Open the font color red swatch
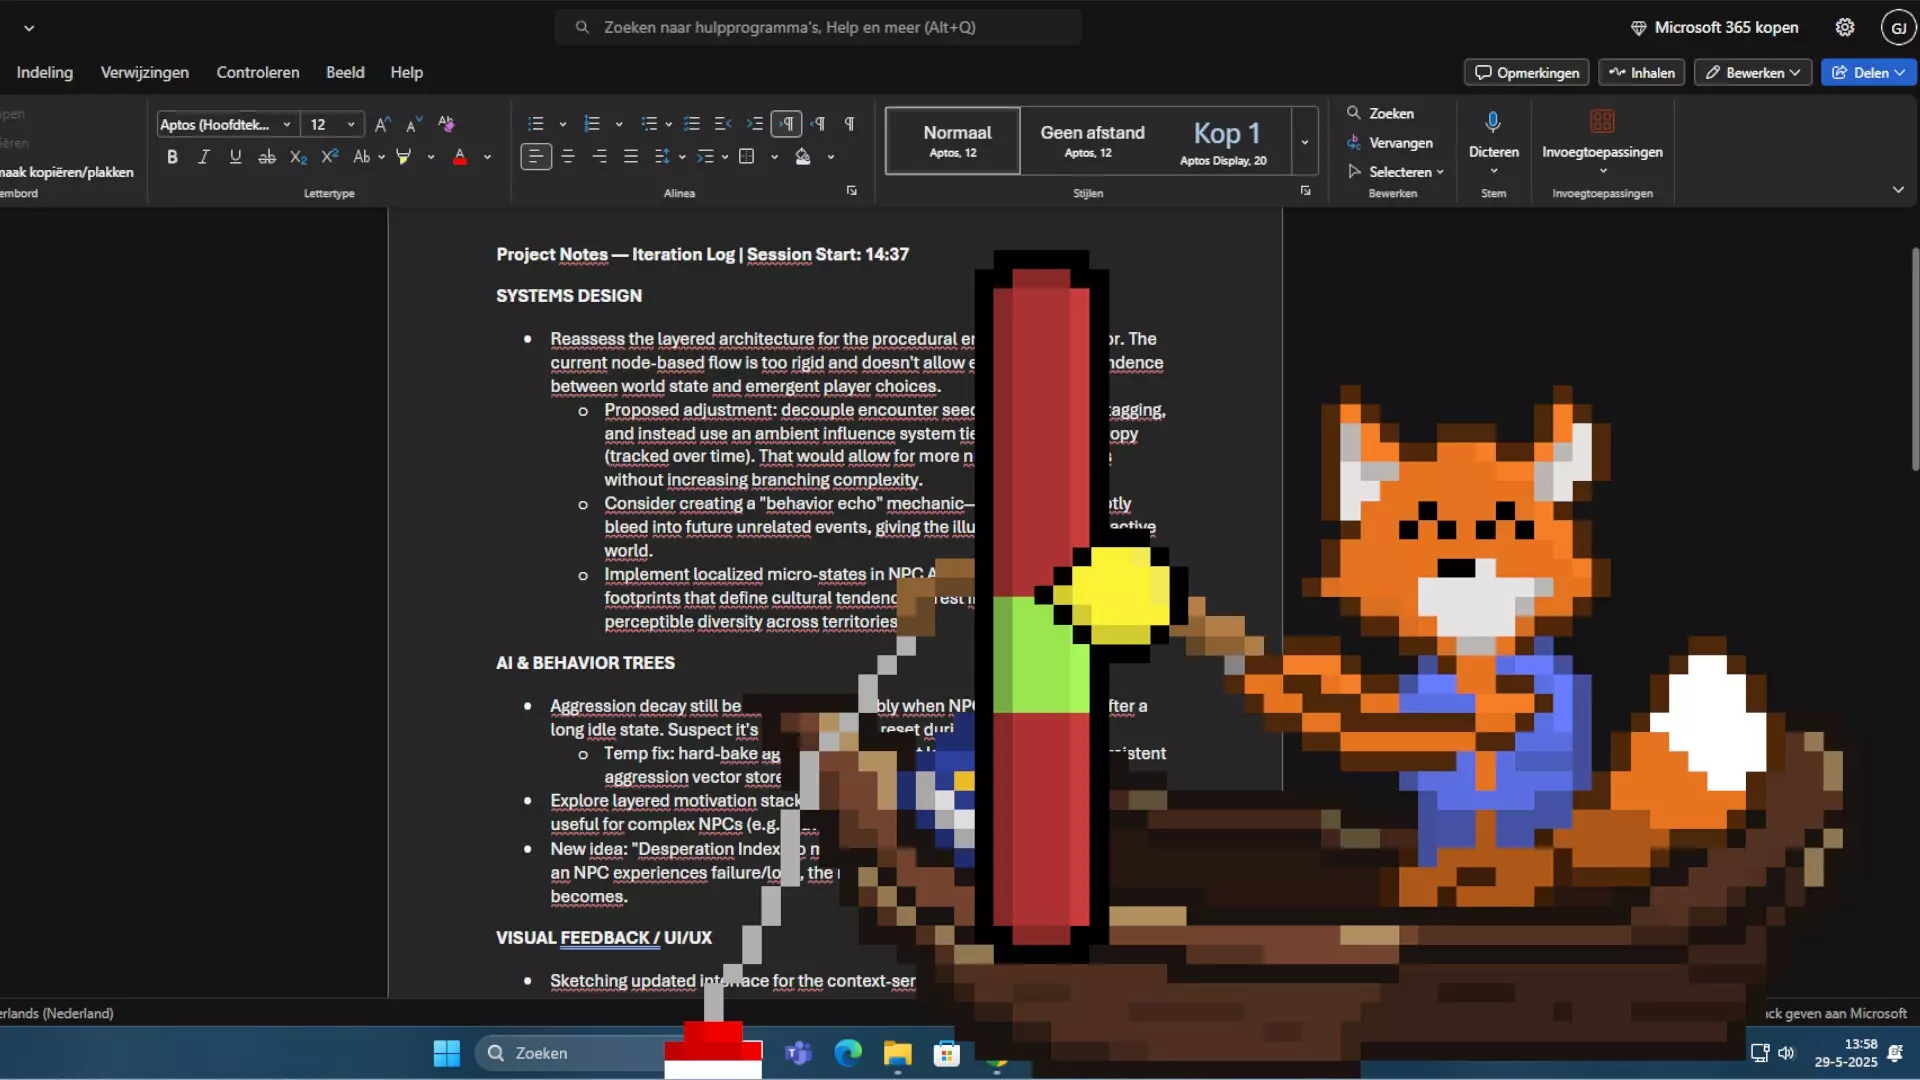Viewport: 1920px width, 1080px height. (x=459, y=156)
